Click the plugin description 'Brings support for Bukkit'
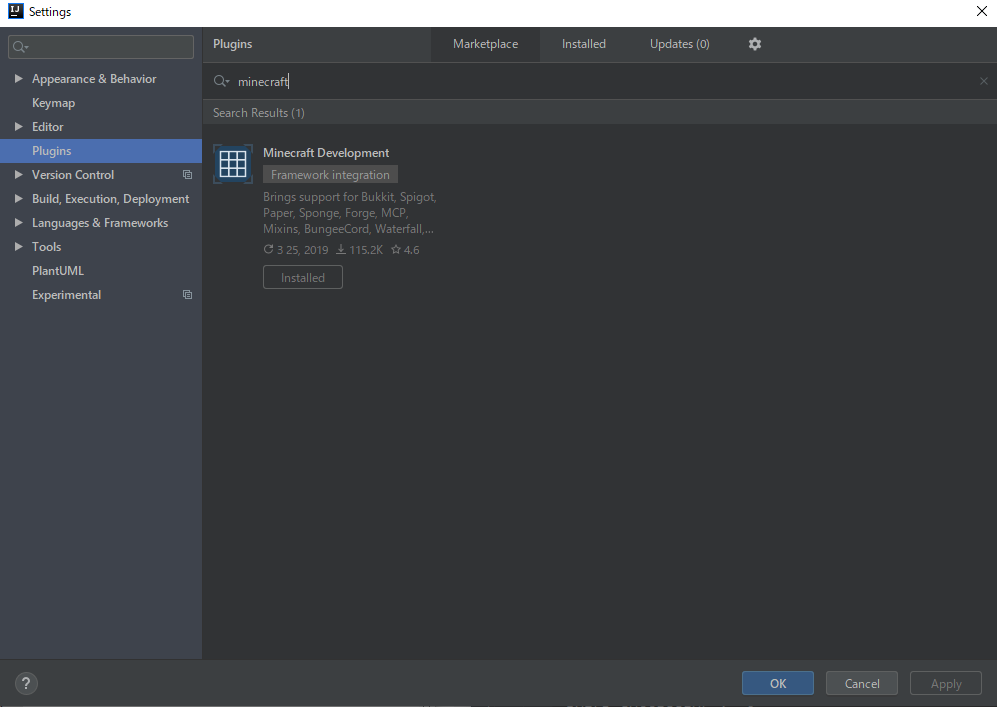997x707 pixels. point(350,213)
